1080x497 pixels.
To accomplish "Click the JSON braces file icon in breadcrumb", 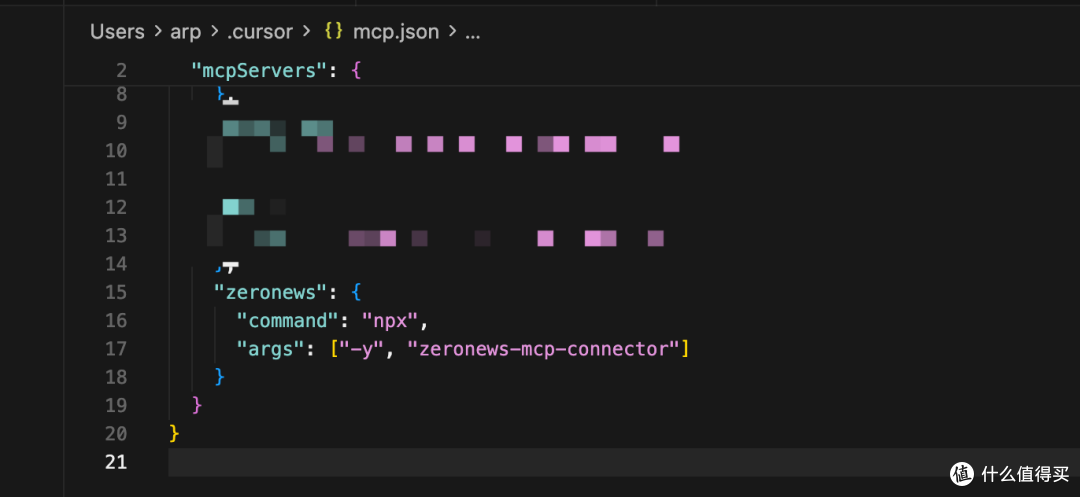I will [334, 32].
